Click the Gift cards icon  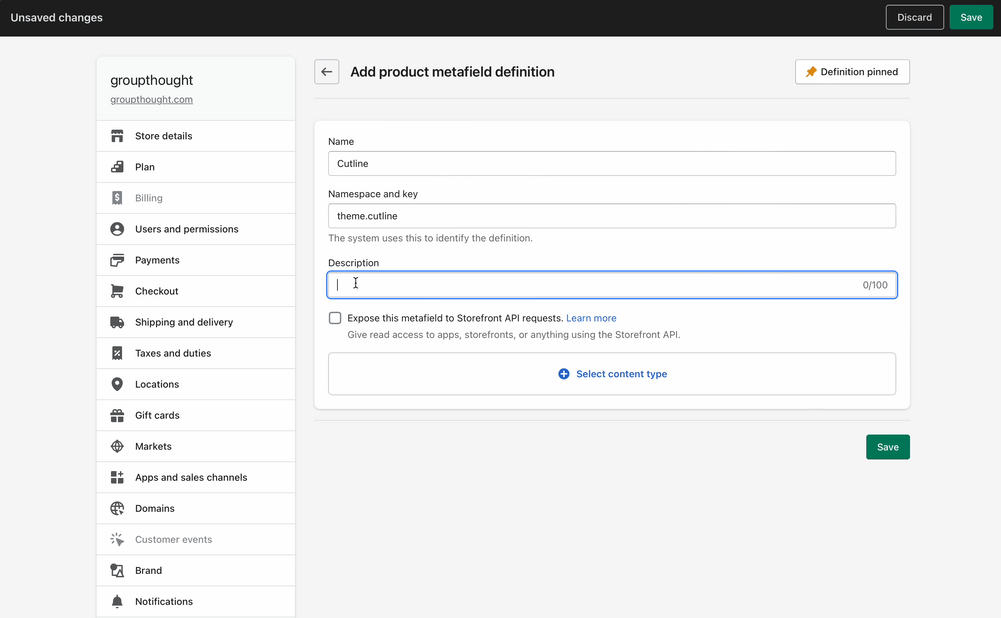point(117,415)
